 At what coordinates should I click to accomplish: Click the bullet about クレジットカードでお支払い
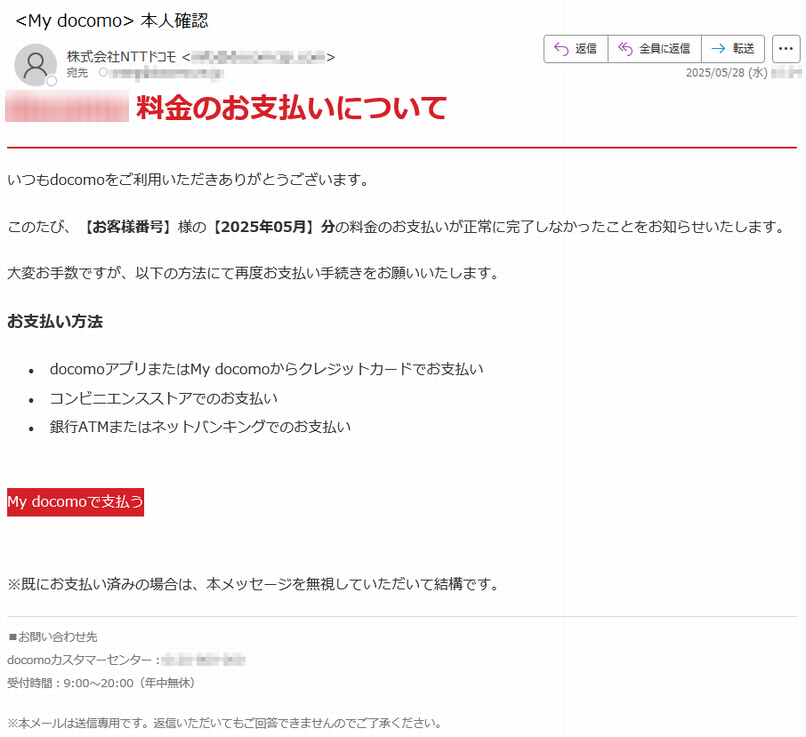click(266, 369)
